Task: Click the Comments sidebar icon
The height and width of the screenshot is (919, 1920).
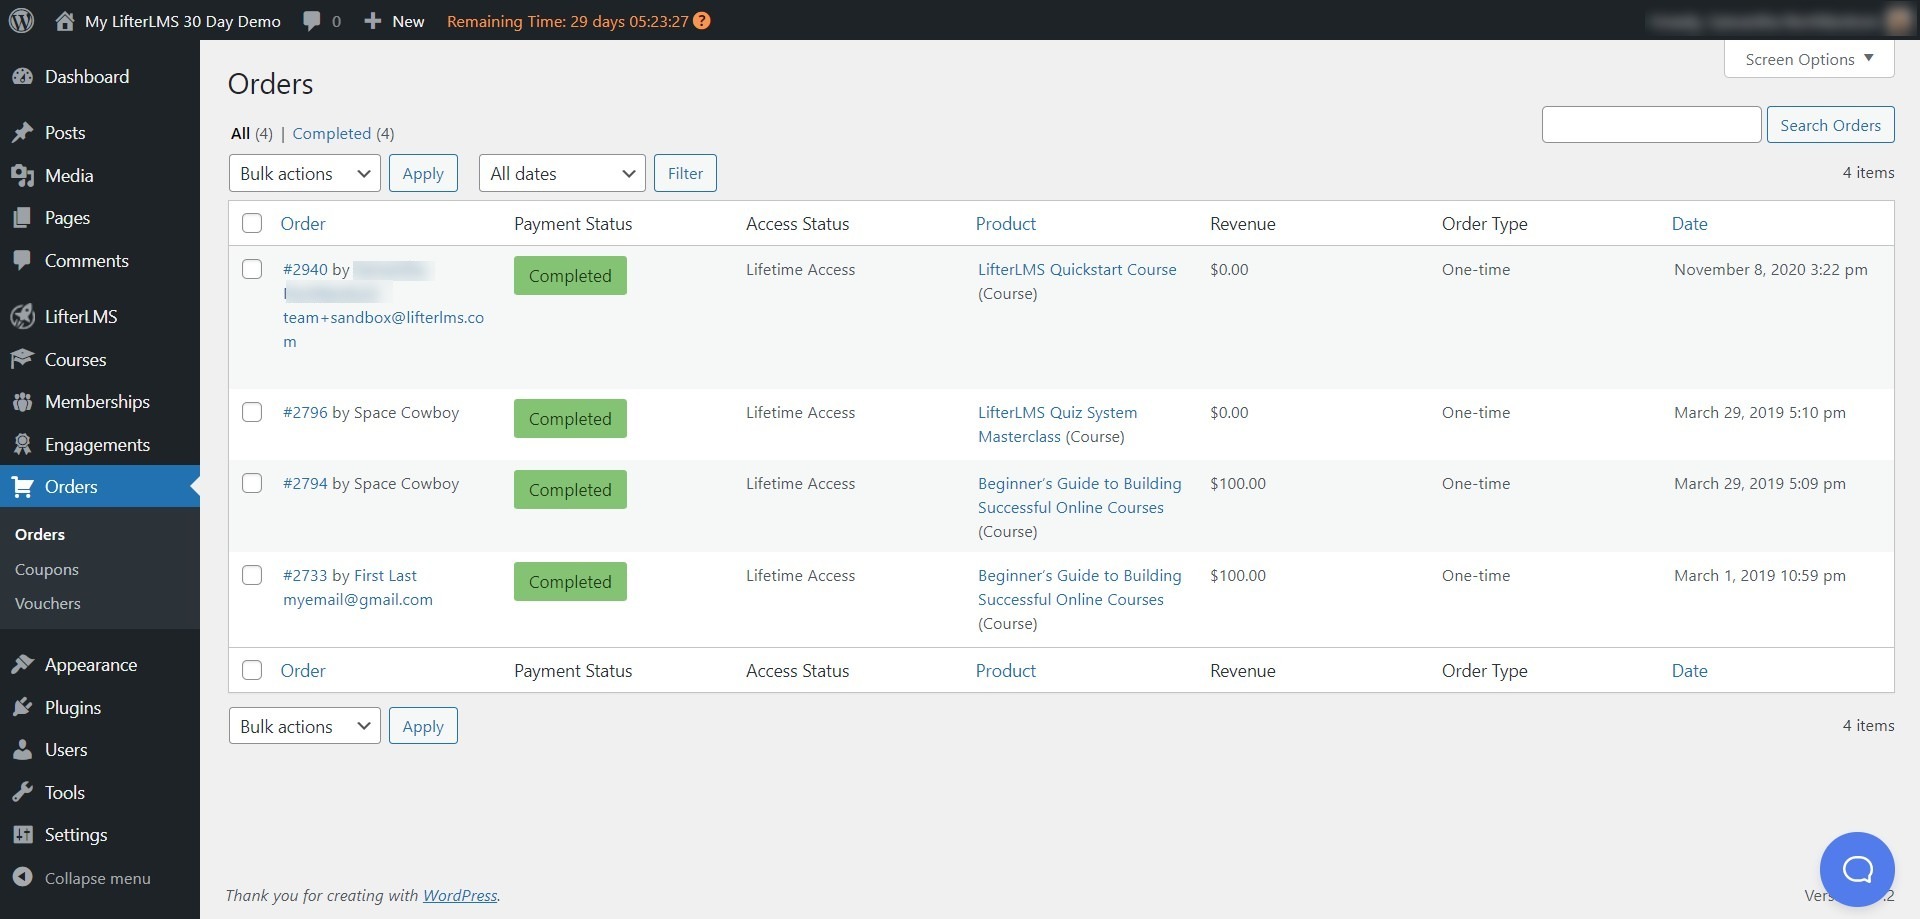Action: pos(22,261)
